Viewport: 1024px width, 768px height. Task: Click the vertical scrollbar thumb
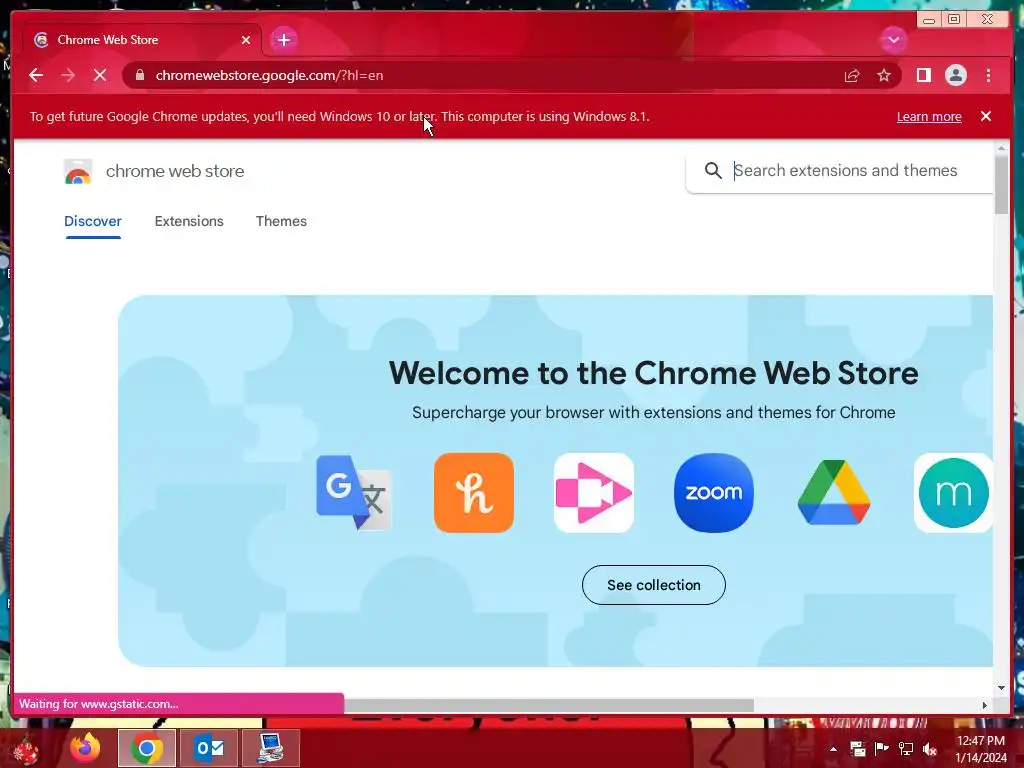(x=1001, y=184)
